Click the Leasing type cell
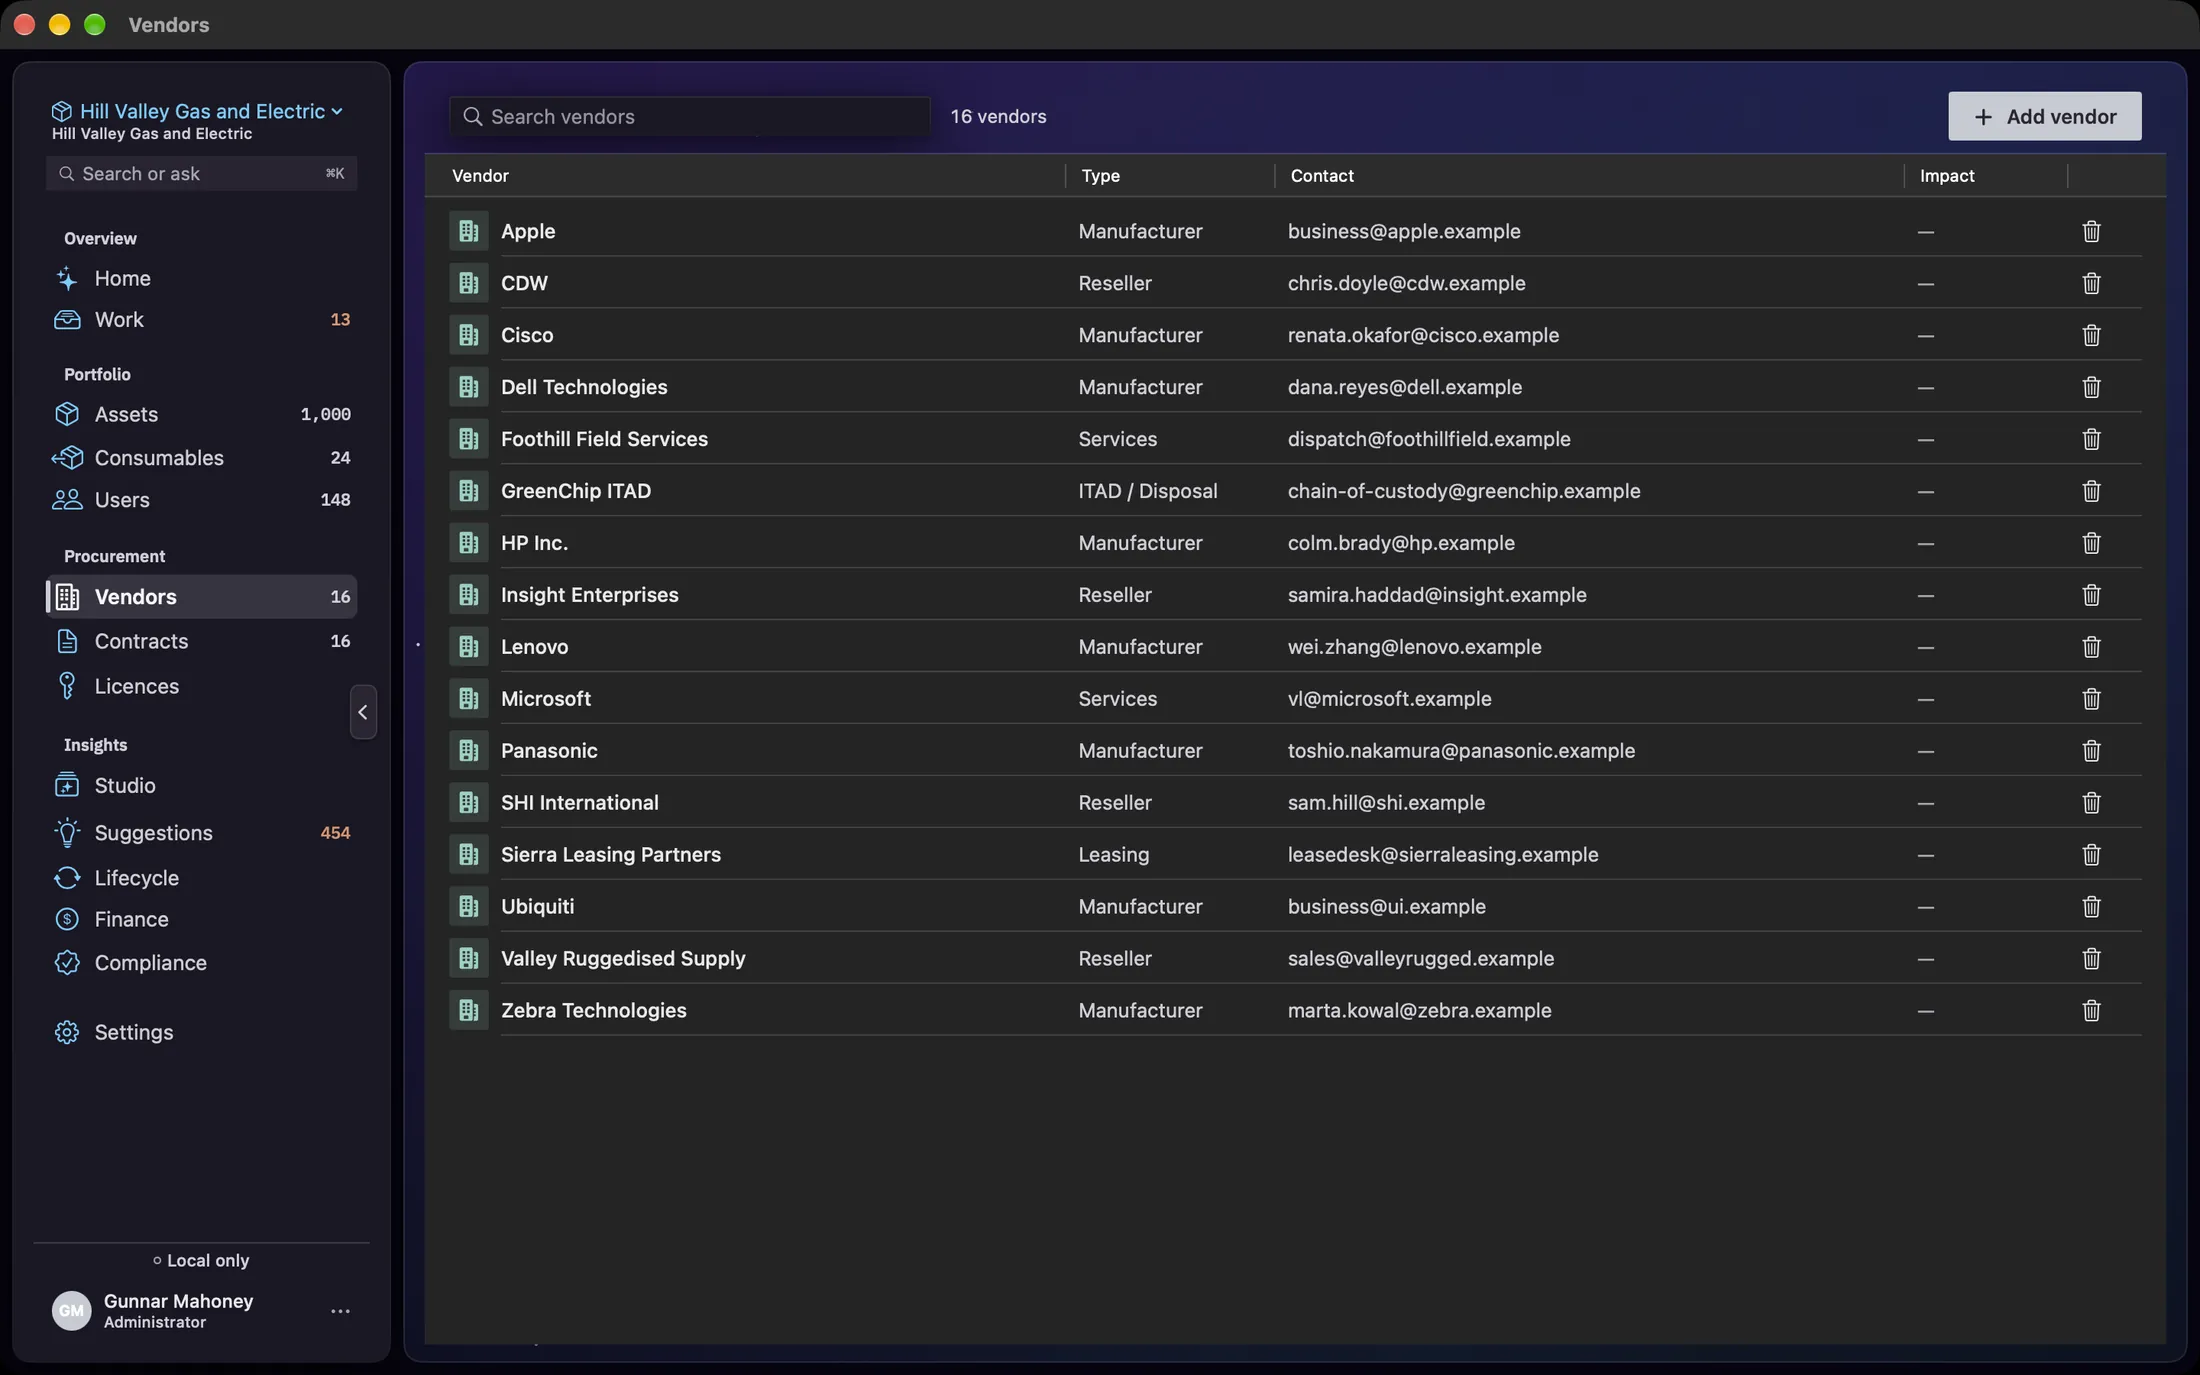 tap(1114, 855)
